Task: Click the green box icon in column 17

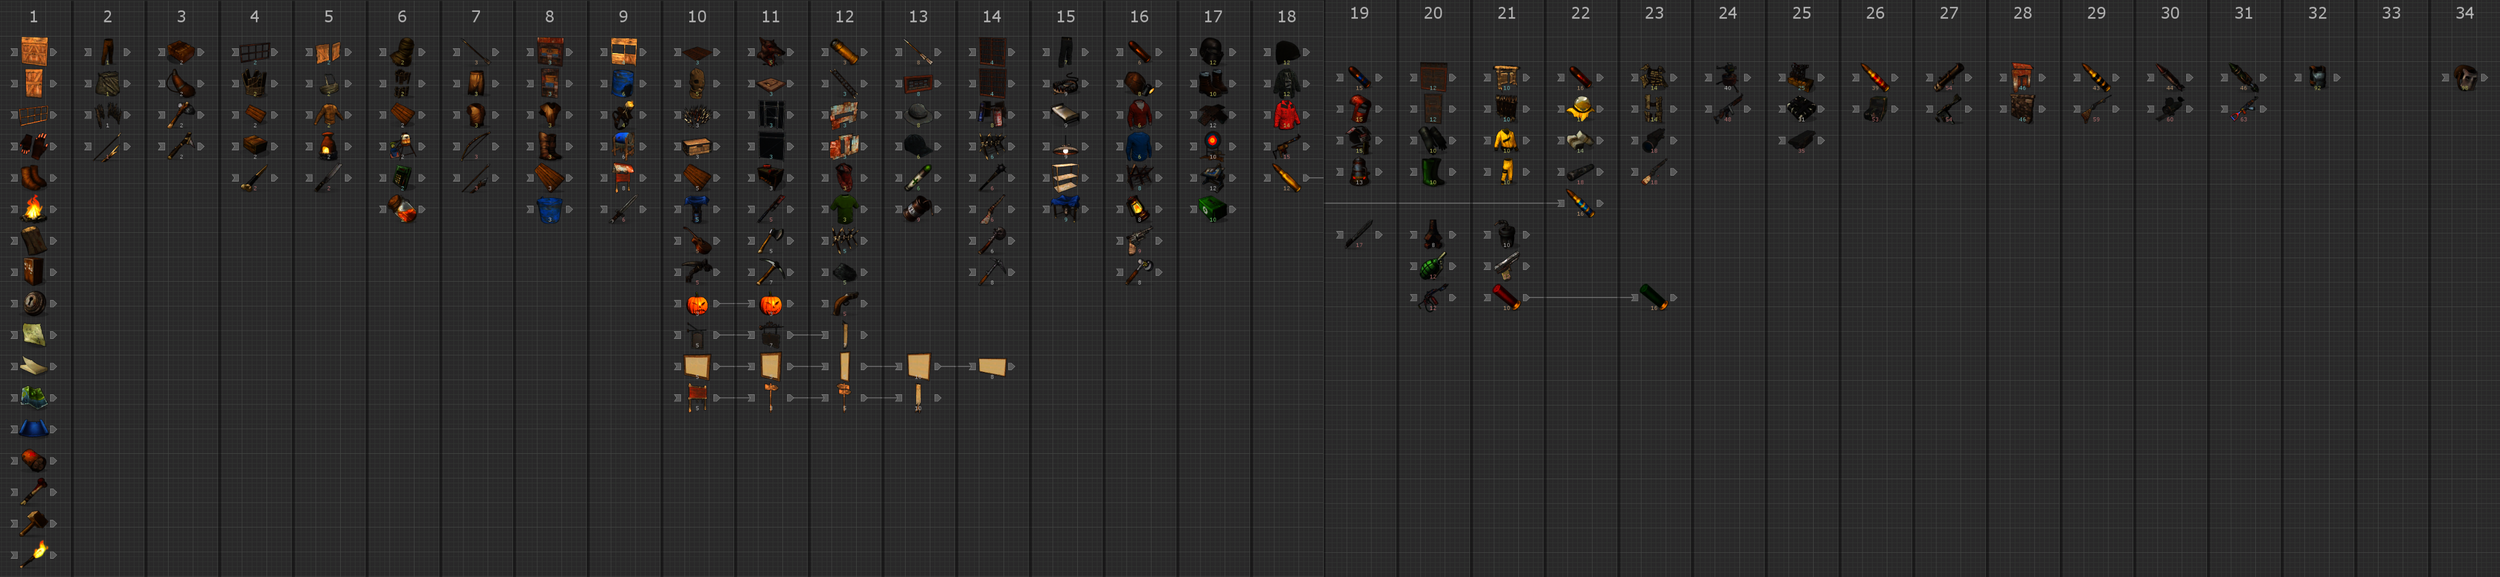Action: [x=1212, y=209]
